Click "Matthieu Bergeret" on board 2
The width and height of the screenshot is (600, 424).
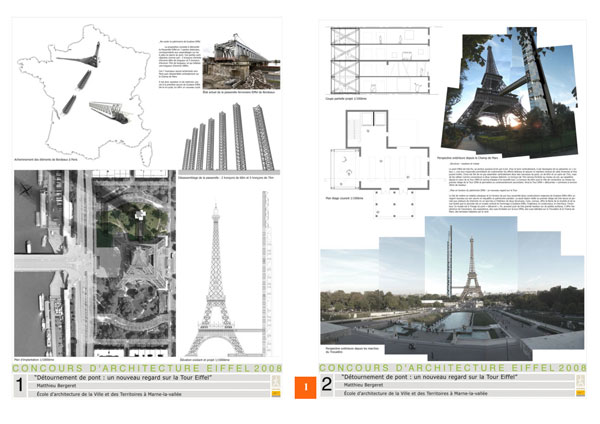coord(363,385)
